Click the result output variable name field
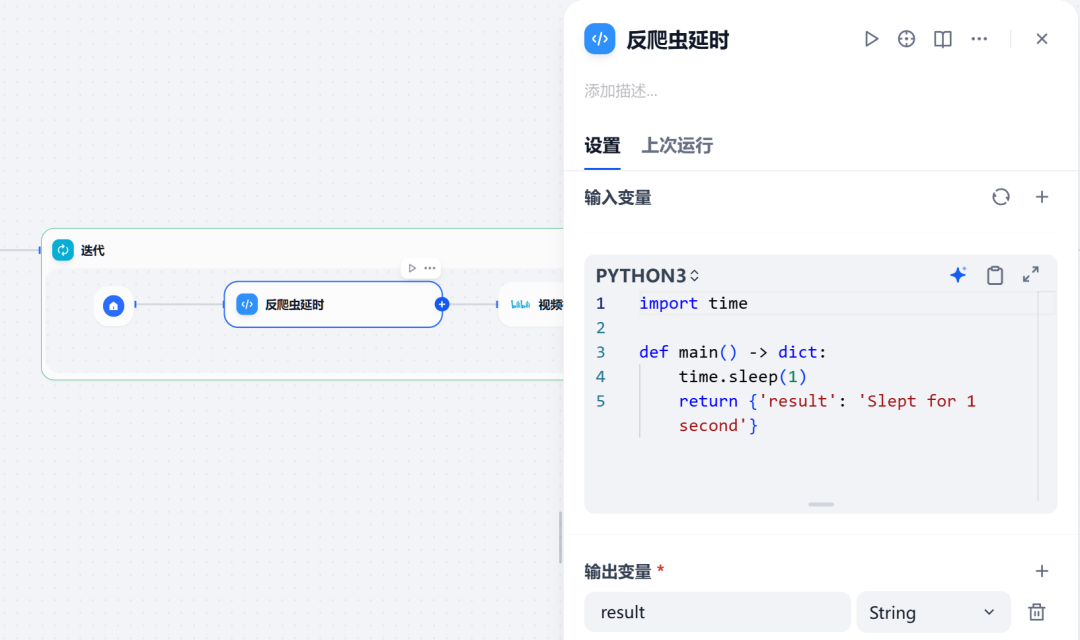The image size is (1080, 640). [717, 612]
